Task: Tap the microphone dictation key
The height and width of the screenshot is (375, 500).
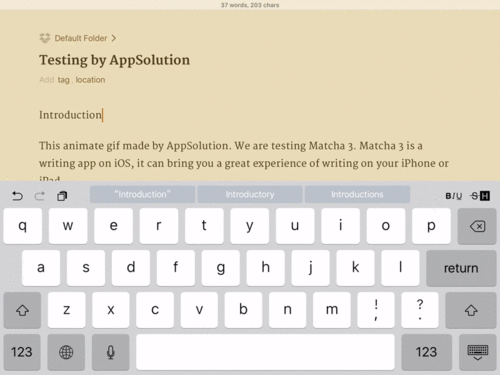Action: pyautogui.click(x=111, y=352)
